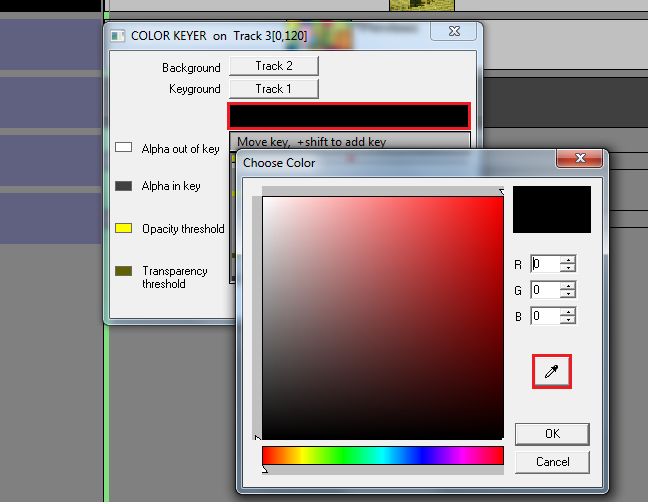Viewport: 648px width, 502px height.
Task: Click the 'Move key, +shift to add key' bar
Action: tap(350, 142)
